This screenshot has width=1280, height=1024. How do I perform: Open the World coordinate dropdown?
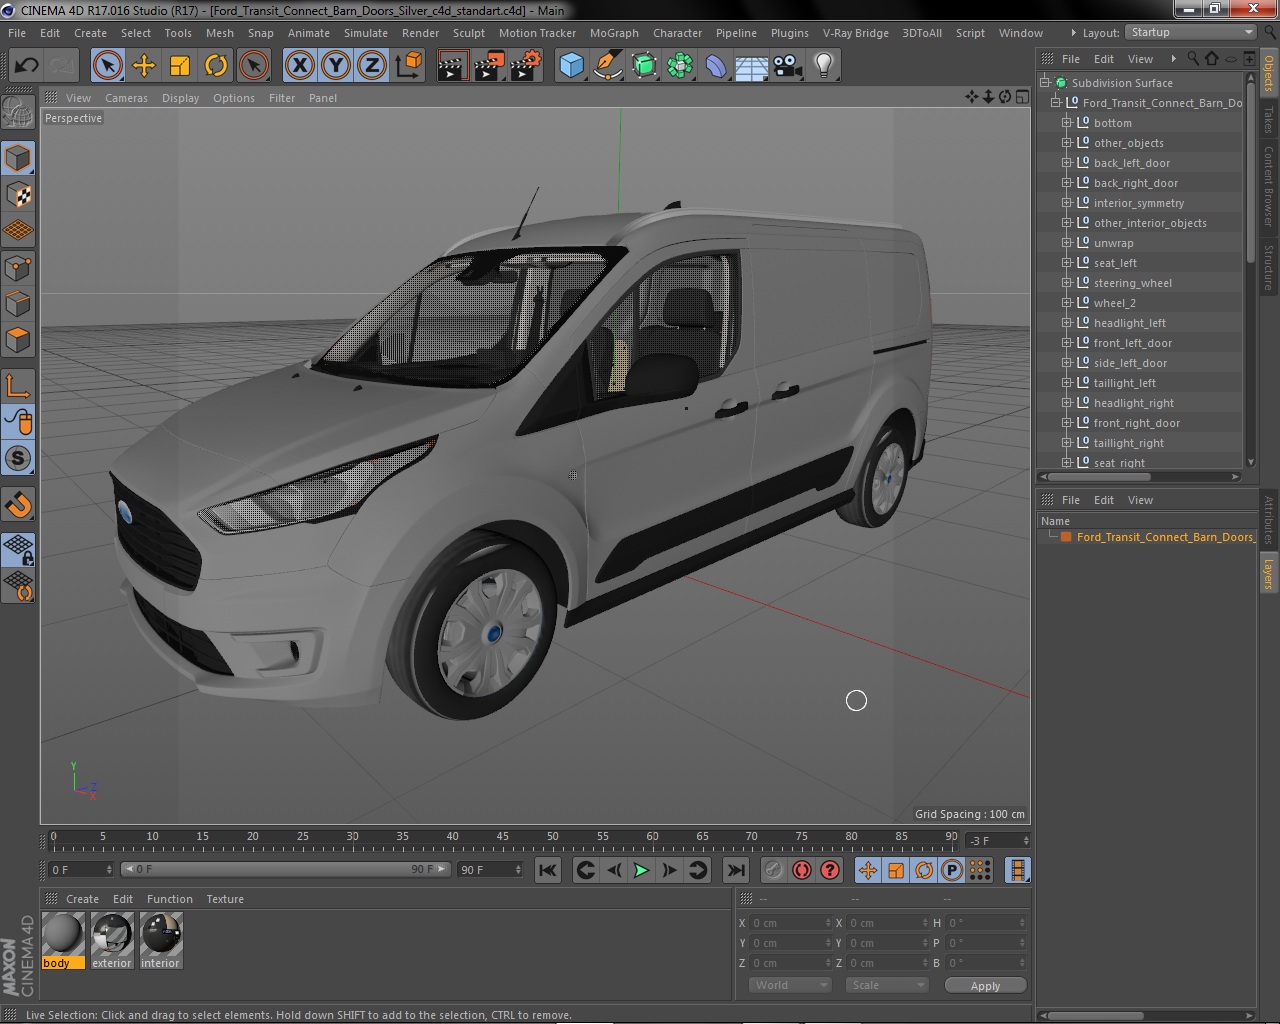[790, 985]
